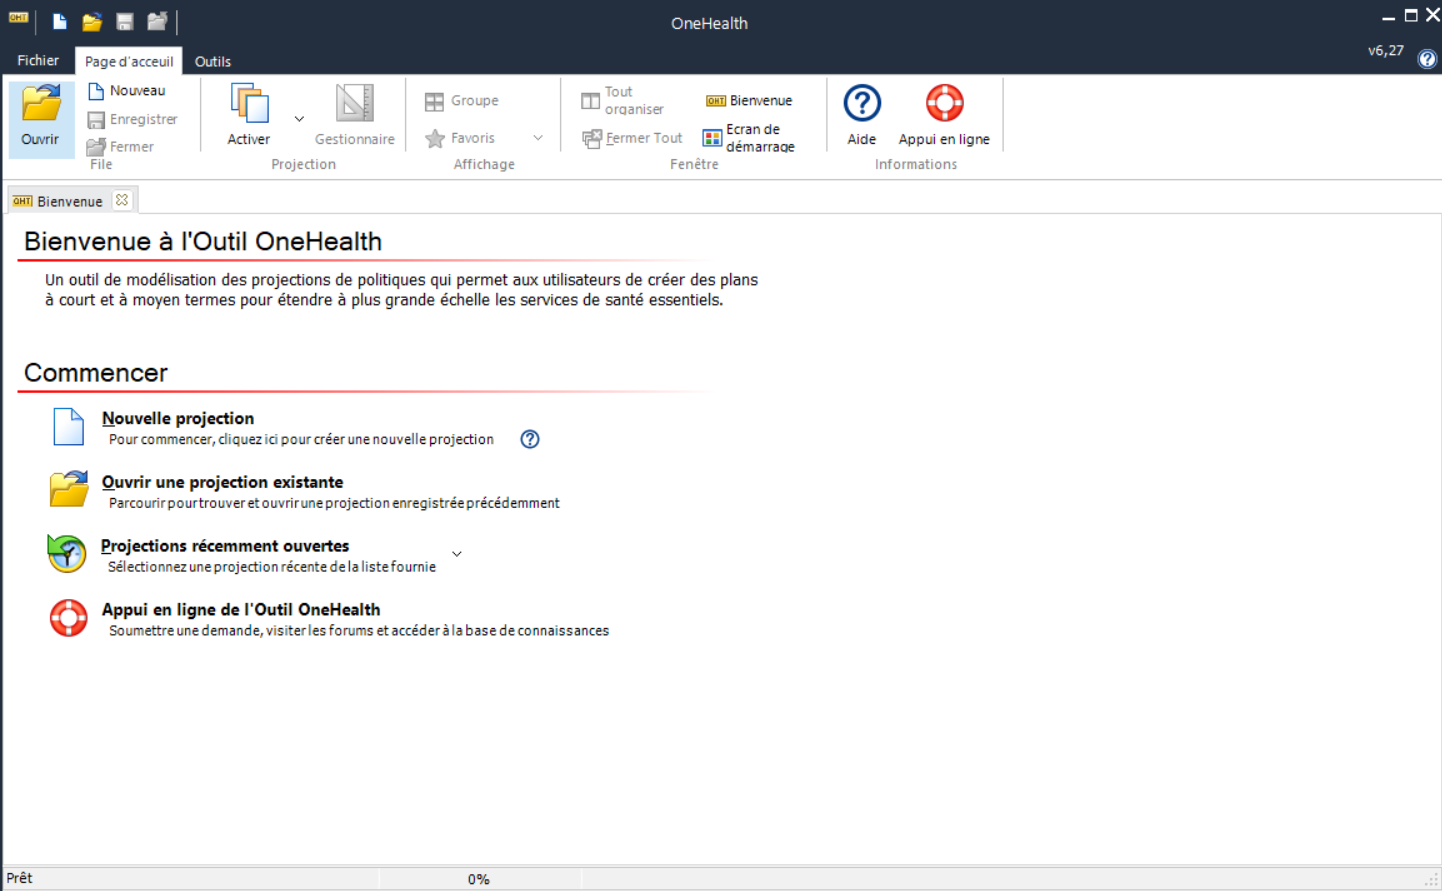
Task: Close the Bienvenue tab
Action: pos(122,200)
